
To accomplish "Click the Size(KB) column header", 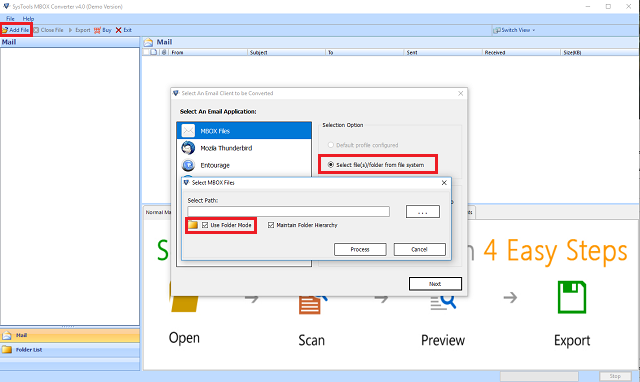I will pyautogui.click(x=599, y=53).
